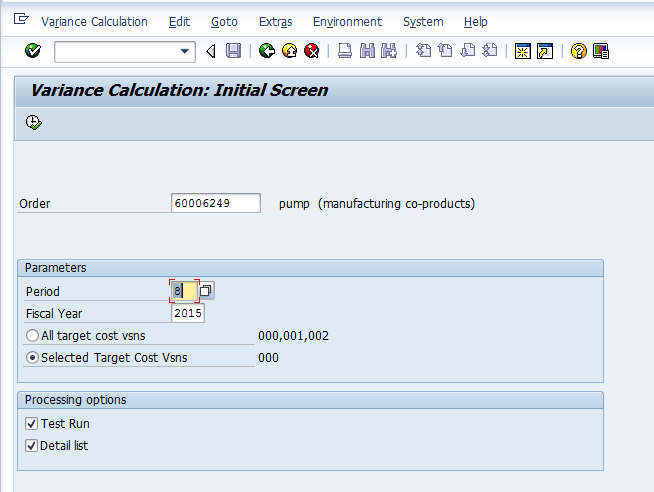
Task: Click the red Cancel icon
Action: click(311, 51)
